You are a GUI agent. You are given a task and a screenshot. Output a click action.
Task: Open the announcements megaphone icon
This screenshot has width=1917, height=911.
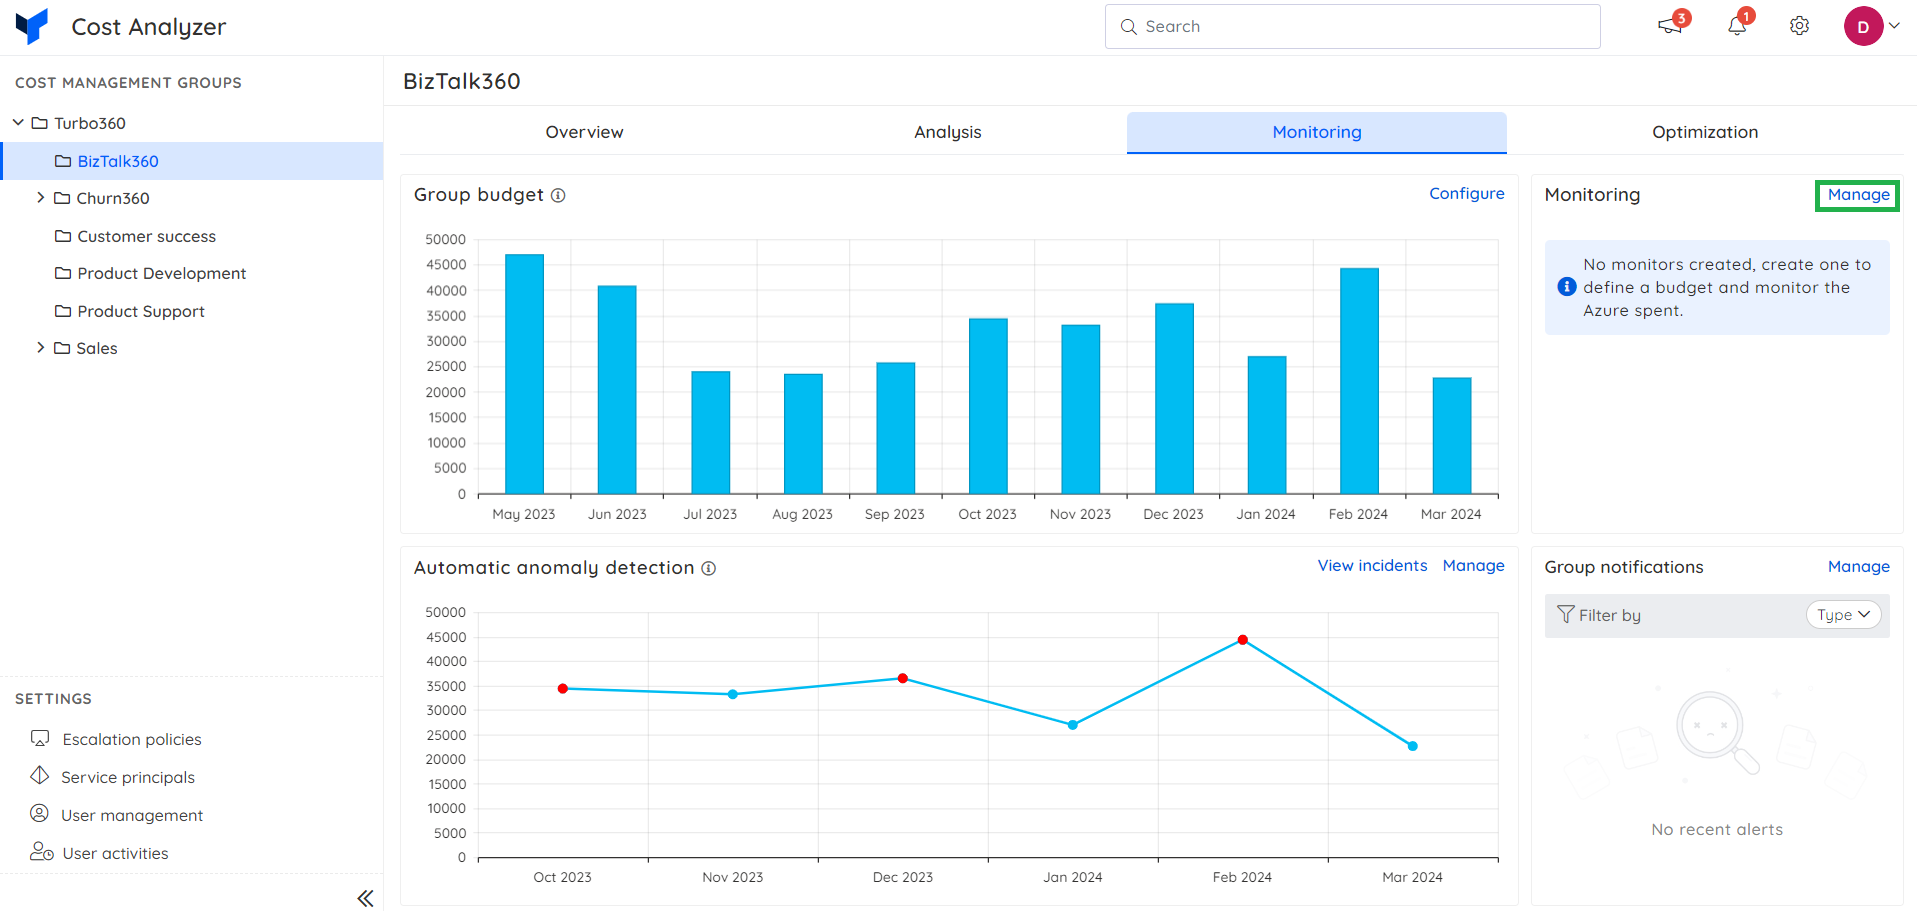click(1670, 26)
